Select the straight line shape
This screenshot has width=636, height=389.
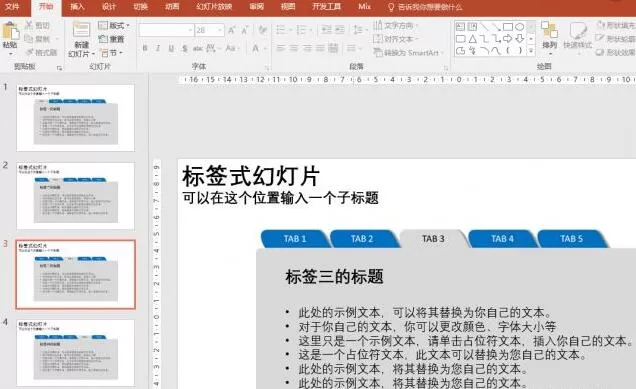pyautogui.click(x=484, y=27)
